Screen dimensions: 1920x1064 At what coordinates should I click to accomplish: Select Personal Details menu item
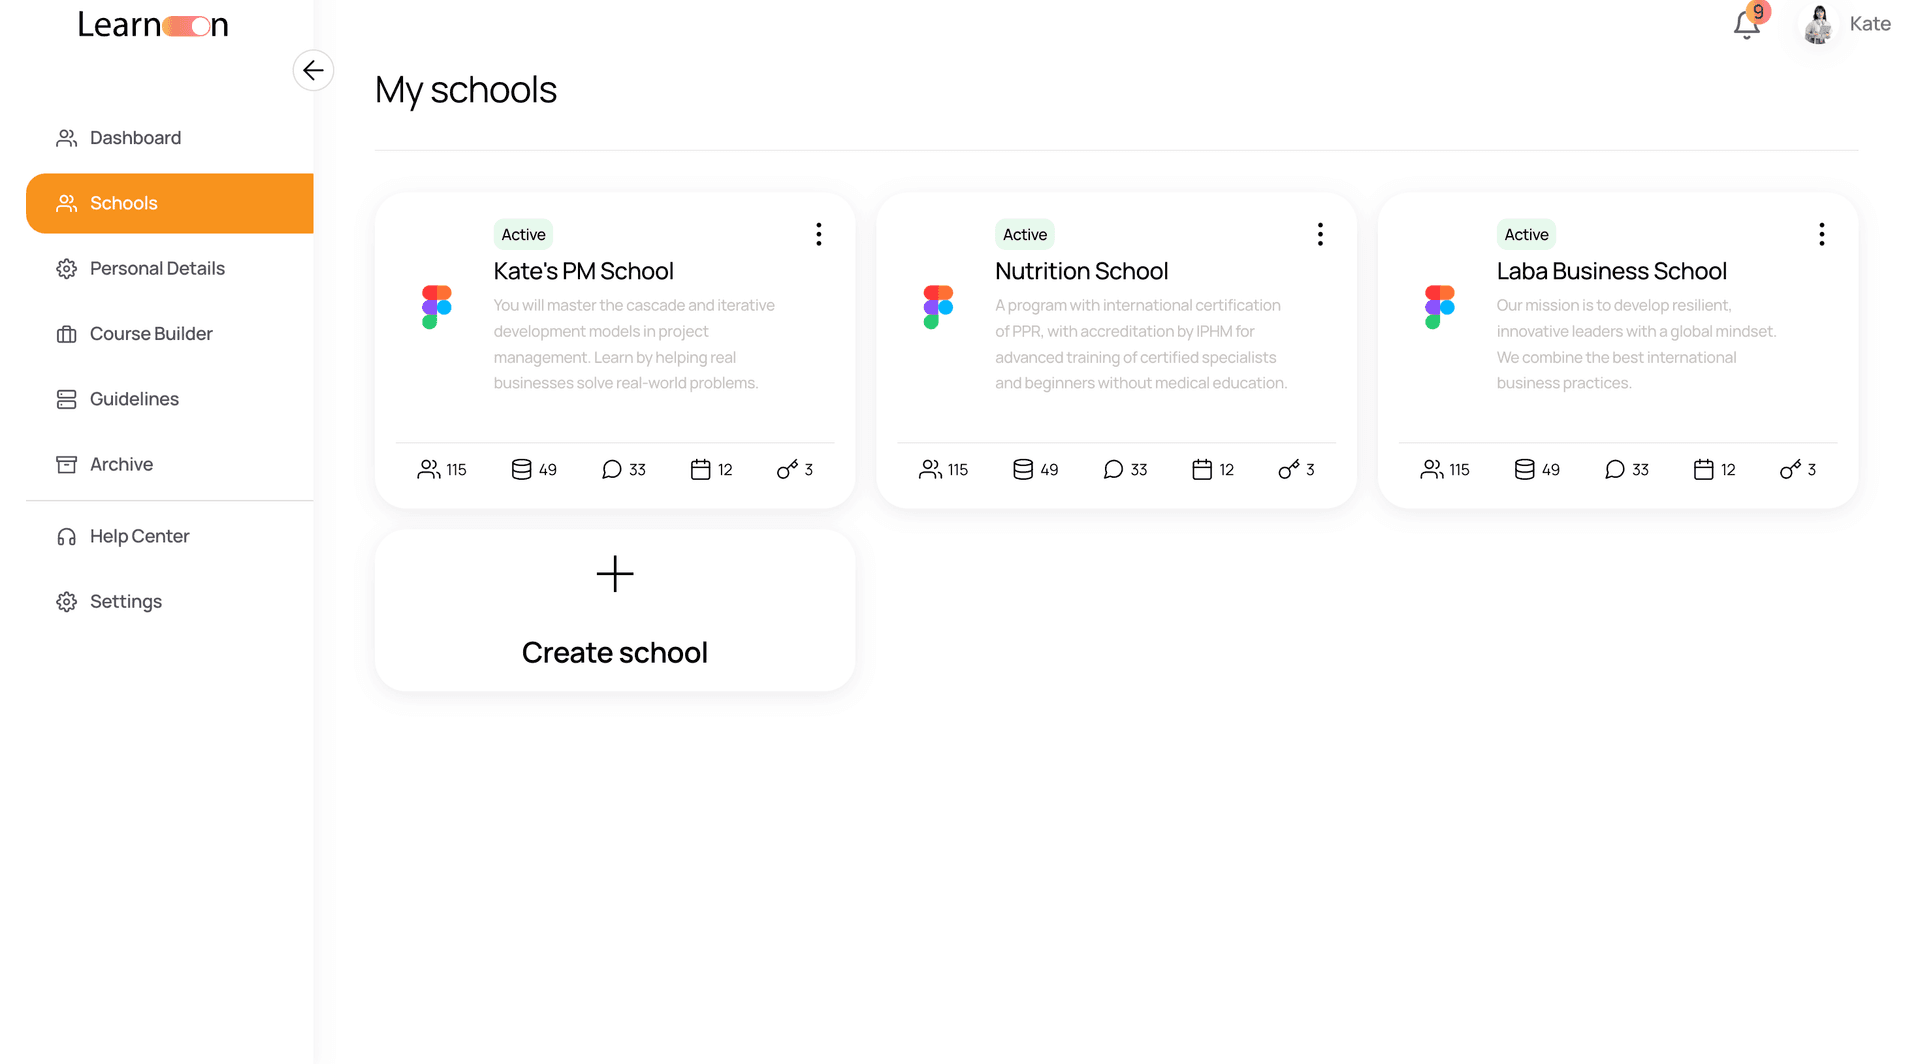pos(157,269)
